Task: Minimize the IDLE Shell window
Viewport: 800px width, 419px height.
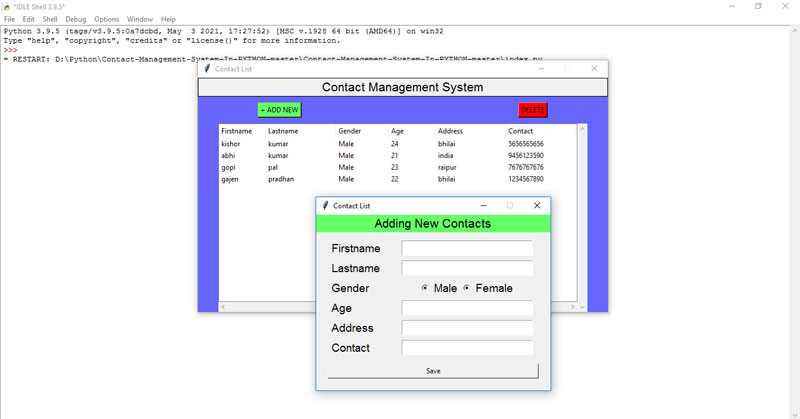Action: [x=732, y=6]
